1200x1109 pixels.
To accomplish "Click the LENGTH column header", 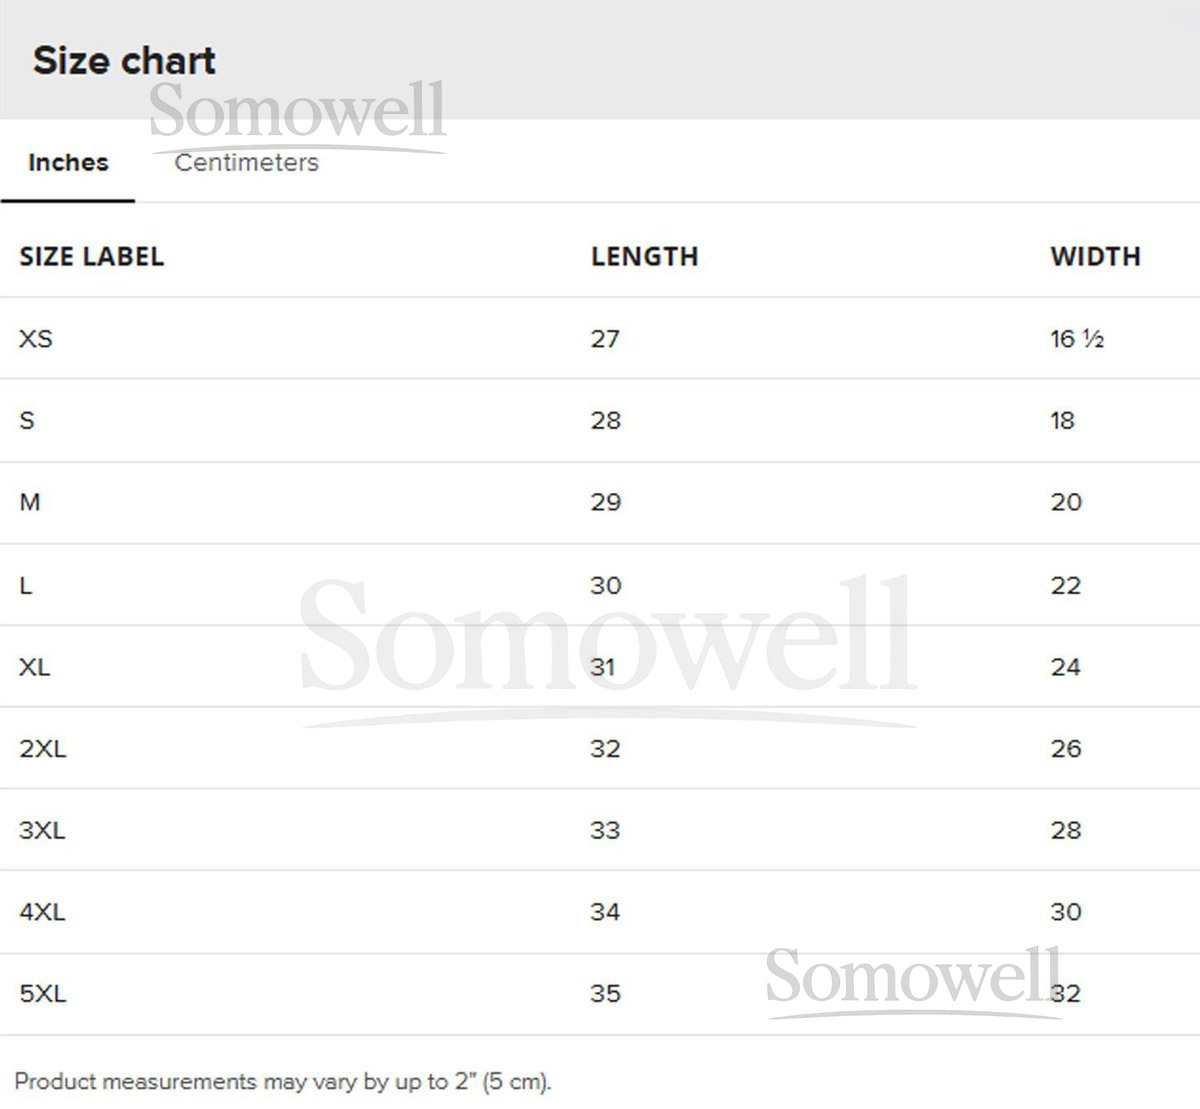I will point(644,257).
